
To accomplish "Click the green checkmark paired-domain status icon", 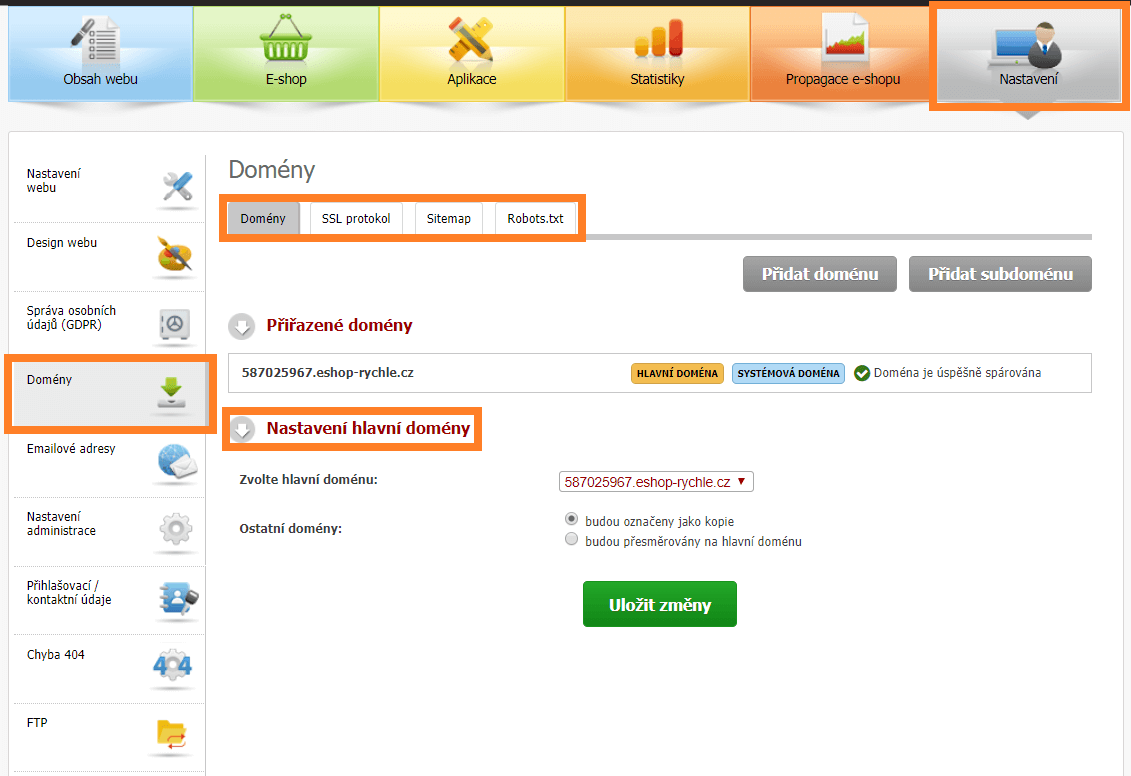I will (x=861, y=373).
